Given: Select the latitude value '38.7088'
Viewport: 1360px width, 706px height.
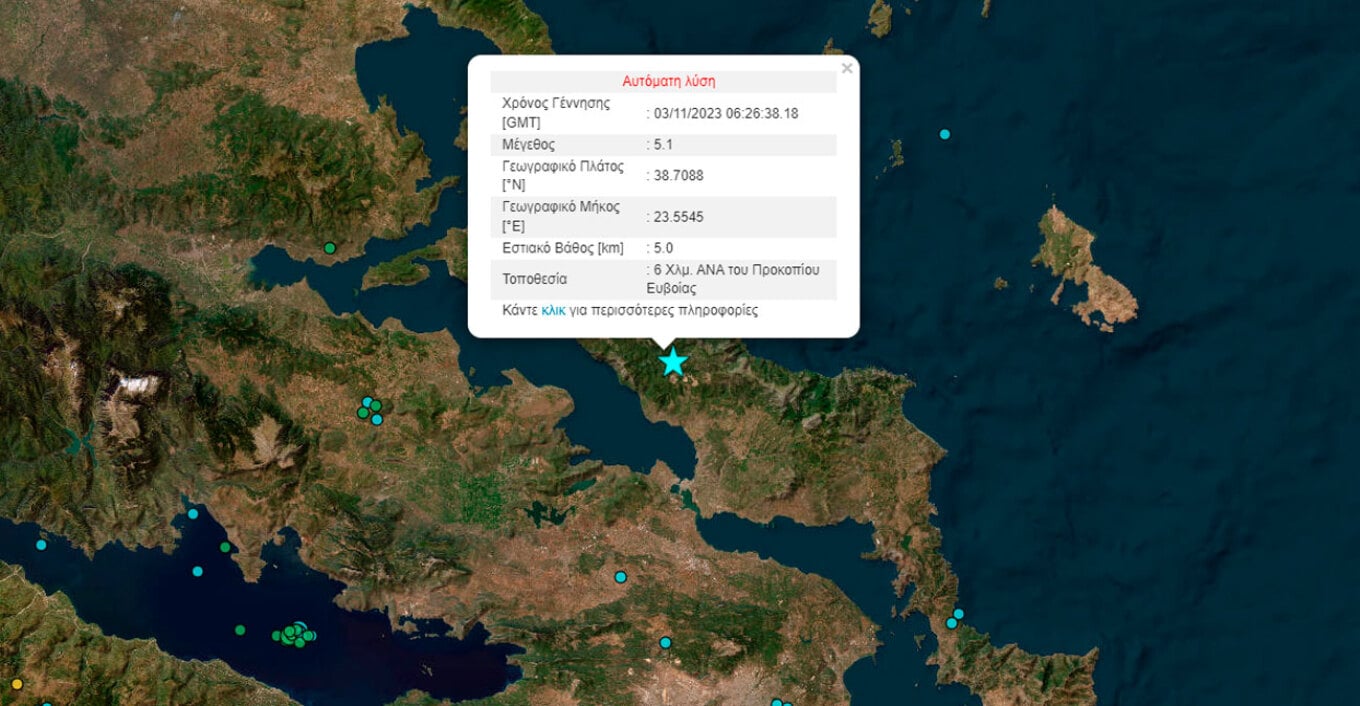Looking at the screenshot, I should click(x=678, y=176).
